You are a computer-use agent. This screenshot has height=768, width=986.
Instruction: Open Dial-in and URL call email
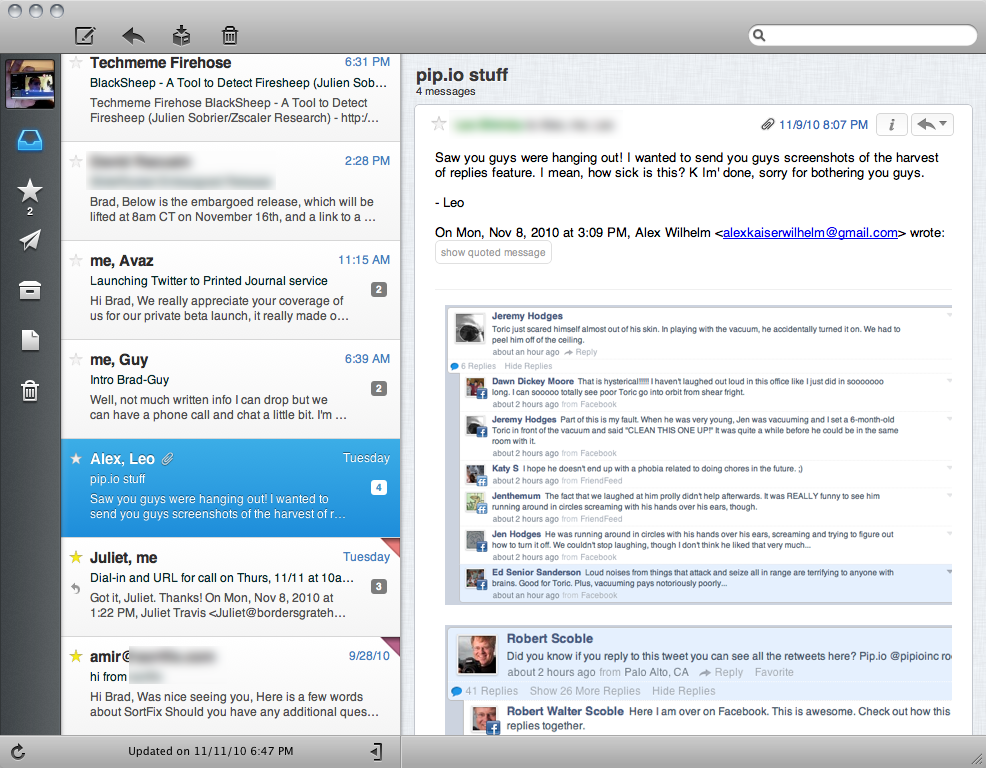click(x=231, y=587)
